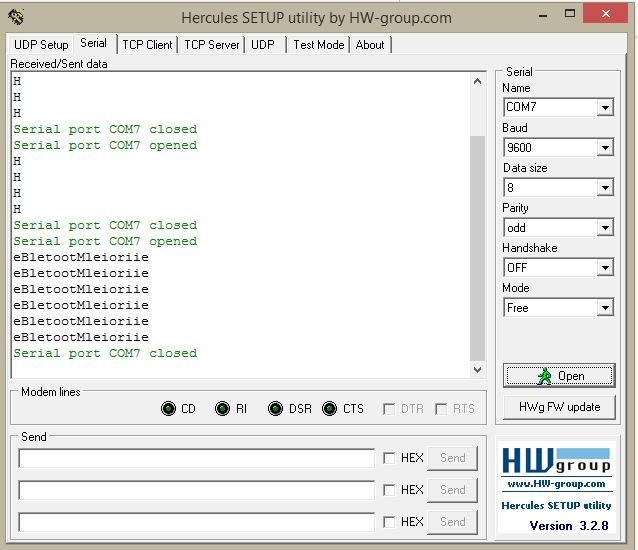This screenshot has height=550, width=638.
Task: Switch to the UDP Setup tab
Action: coord(41,45)
